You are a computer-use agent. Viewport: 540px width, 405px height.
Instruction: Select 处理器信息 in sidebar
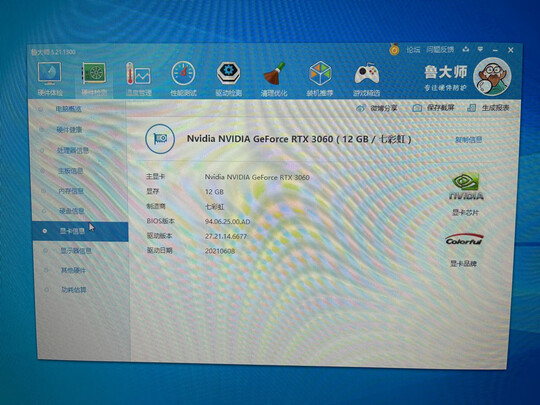pos(73,150)
